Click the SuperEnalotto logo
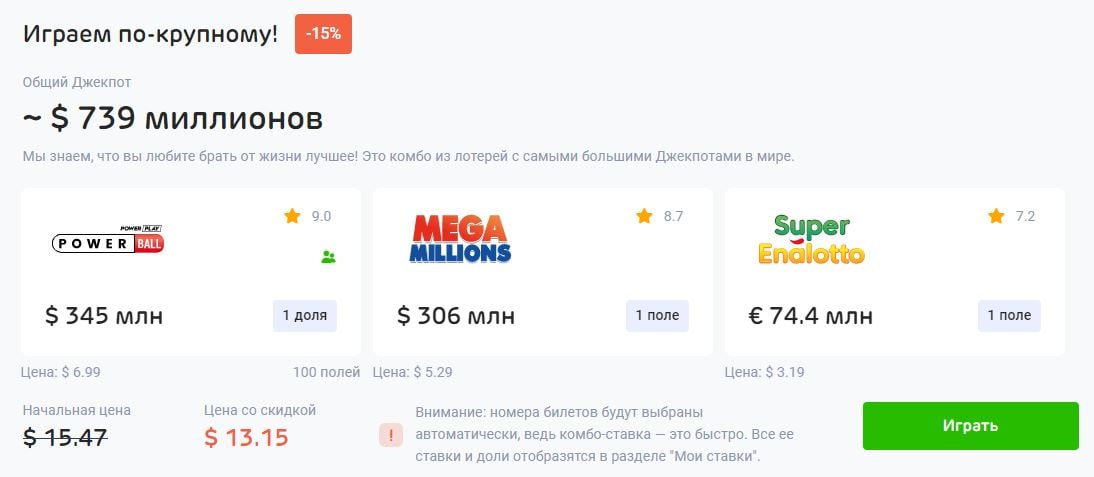 (x=811, y=239)
